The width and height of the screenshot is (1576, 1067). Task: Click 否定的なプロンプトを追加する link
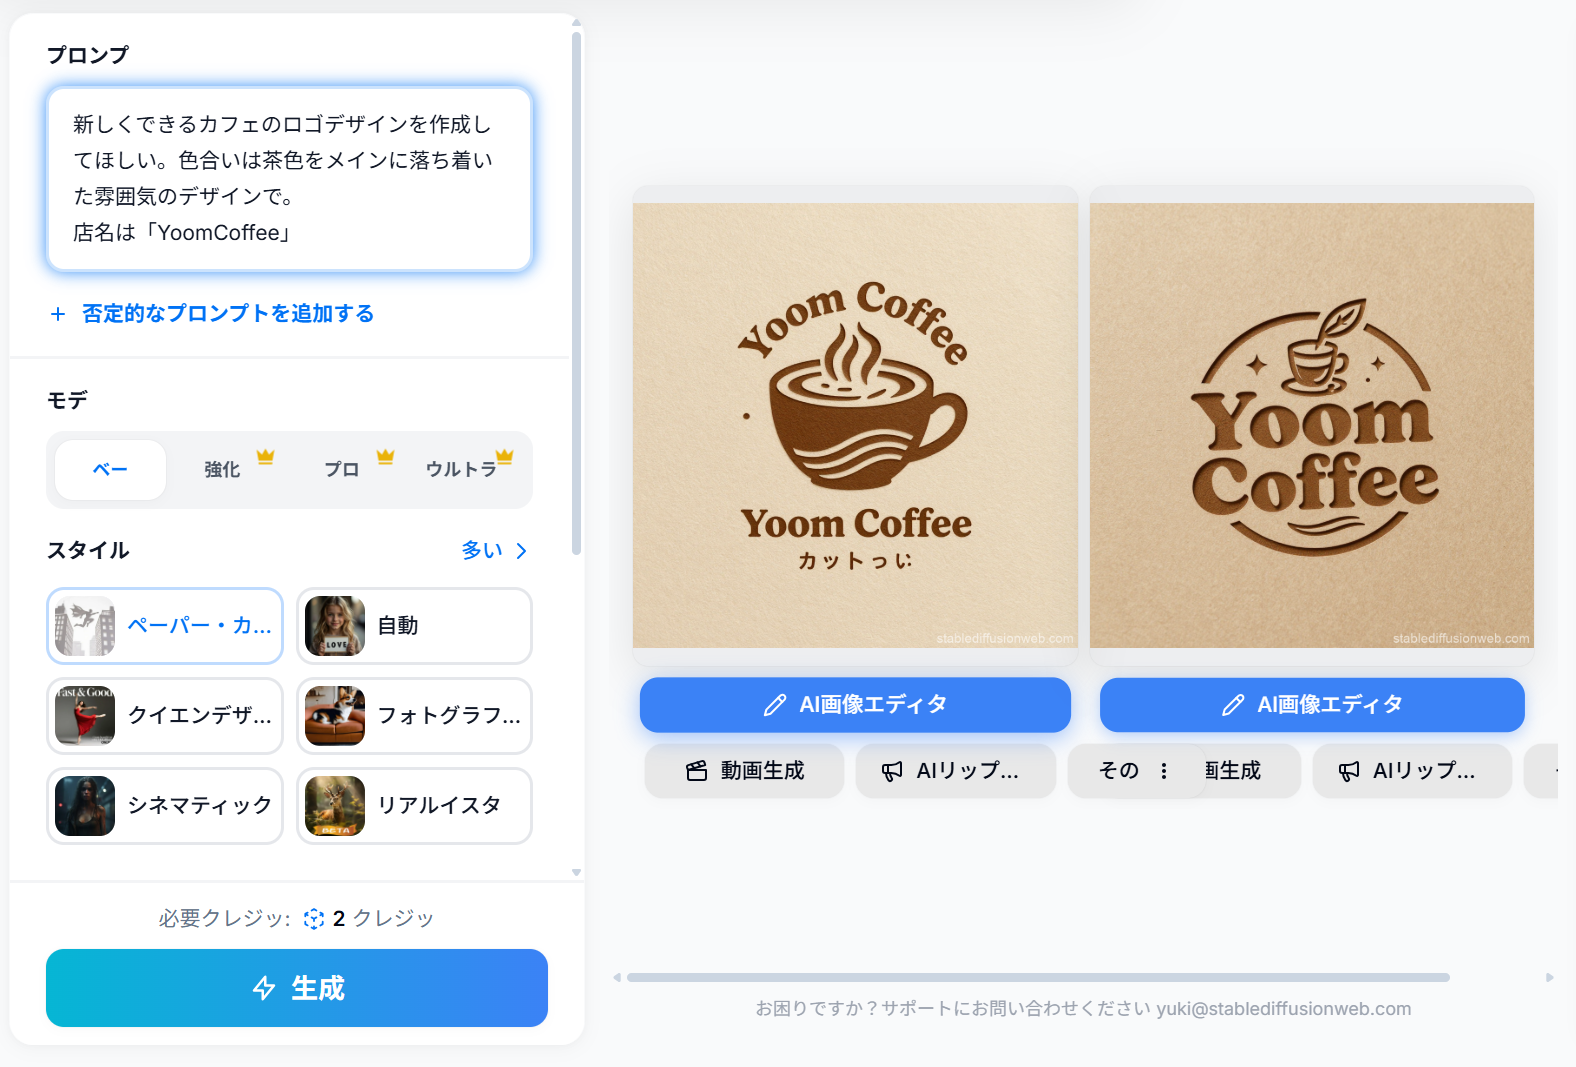(x=228, y=314)
